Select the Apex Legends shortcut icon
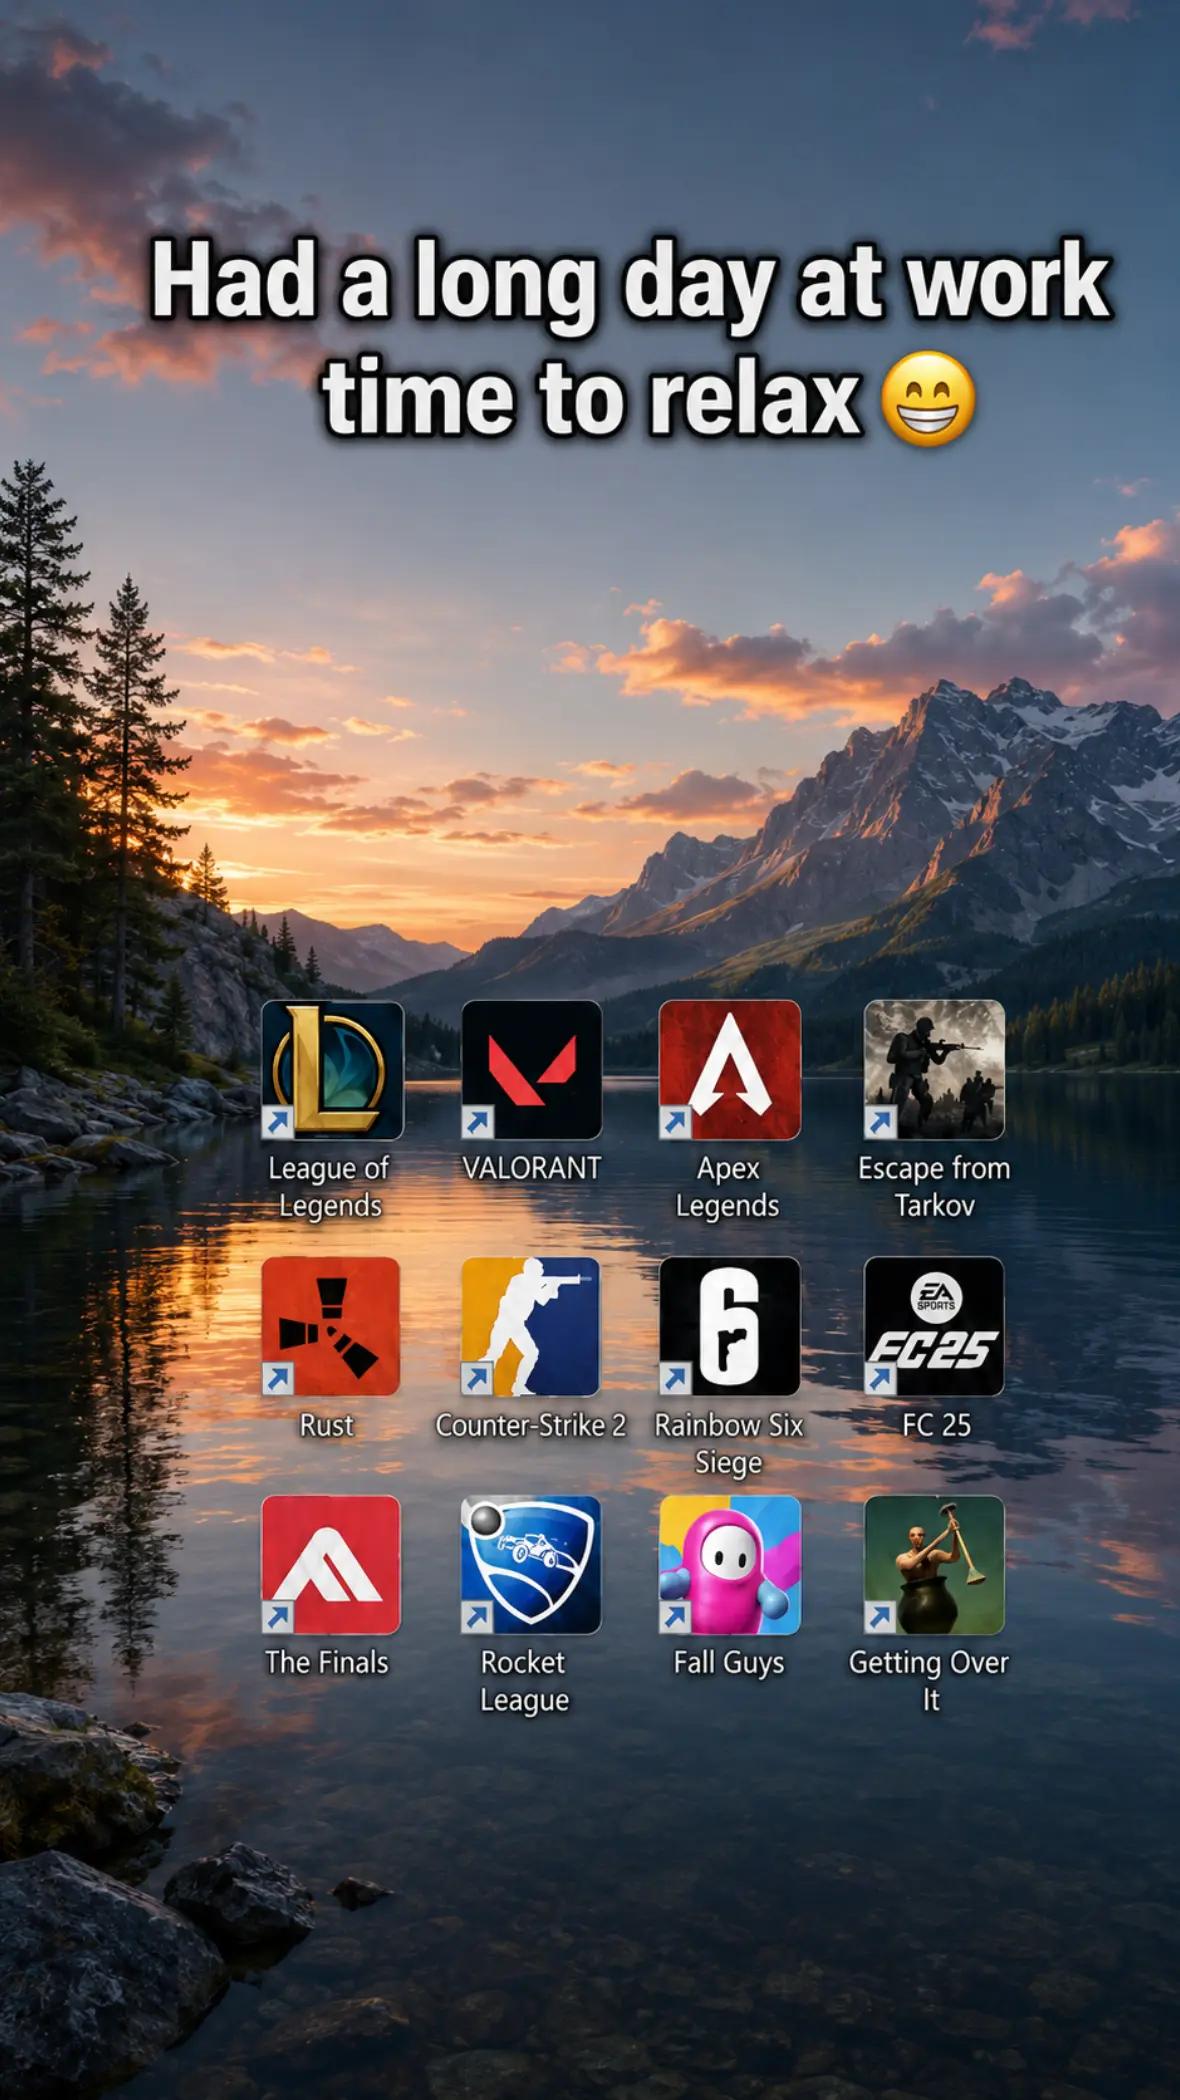Viewport: 1180px width, 2100px height. click(x=730, y=1070)
